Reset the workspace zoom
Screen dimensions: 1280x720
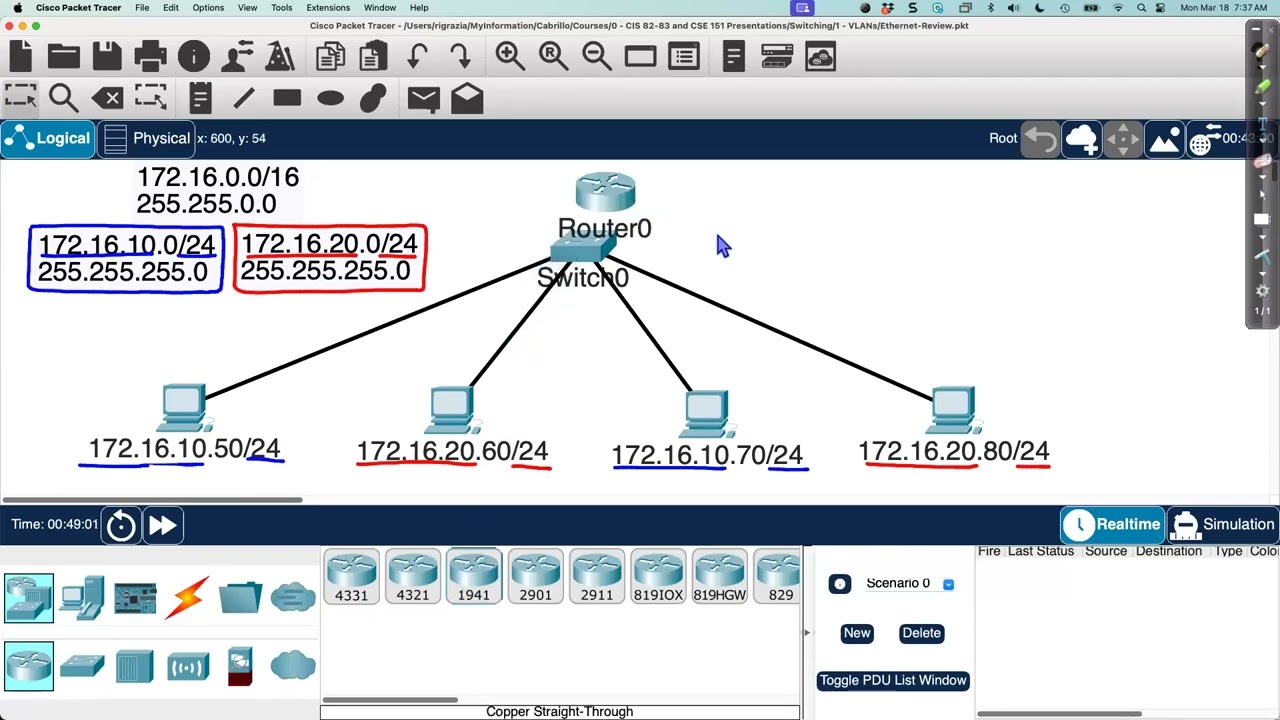tap(553, 57)
